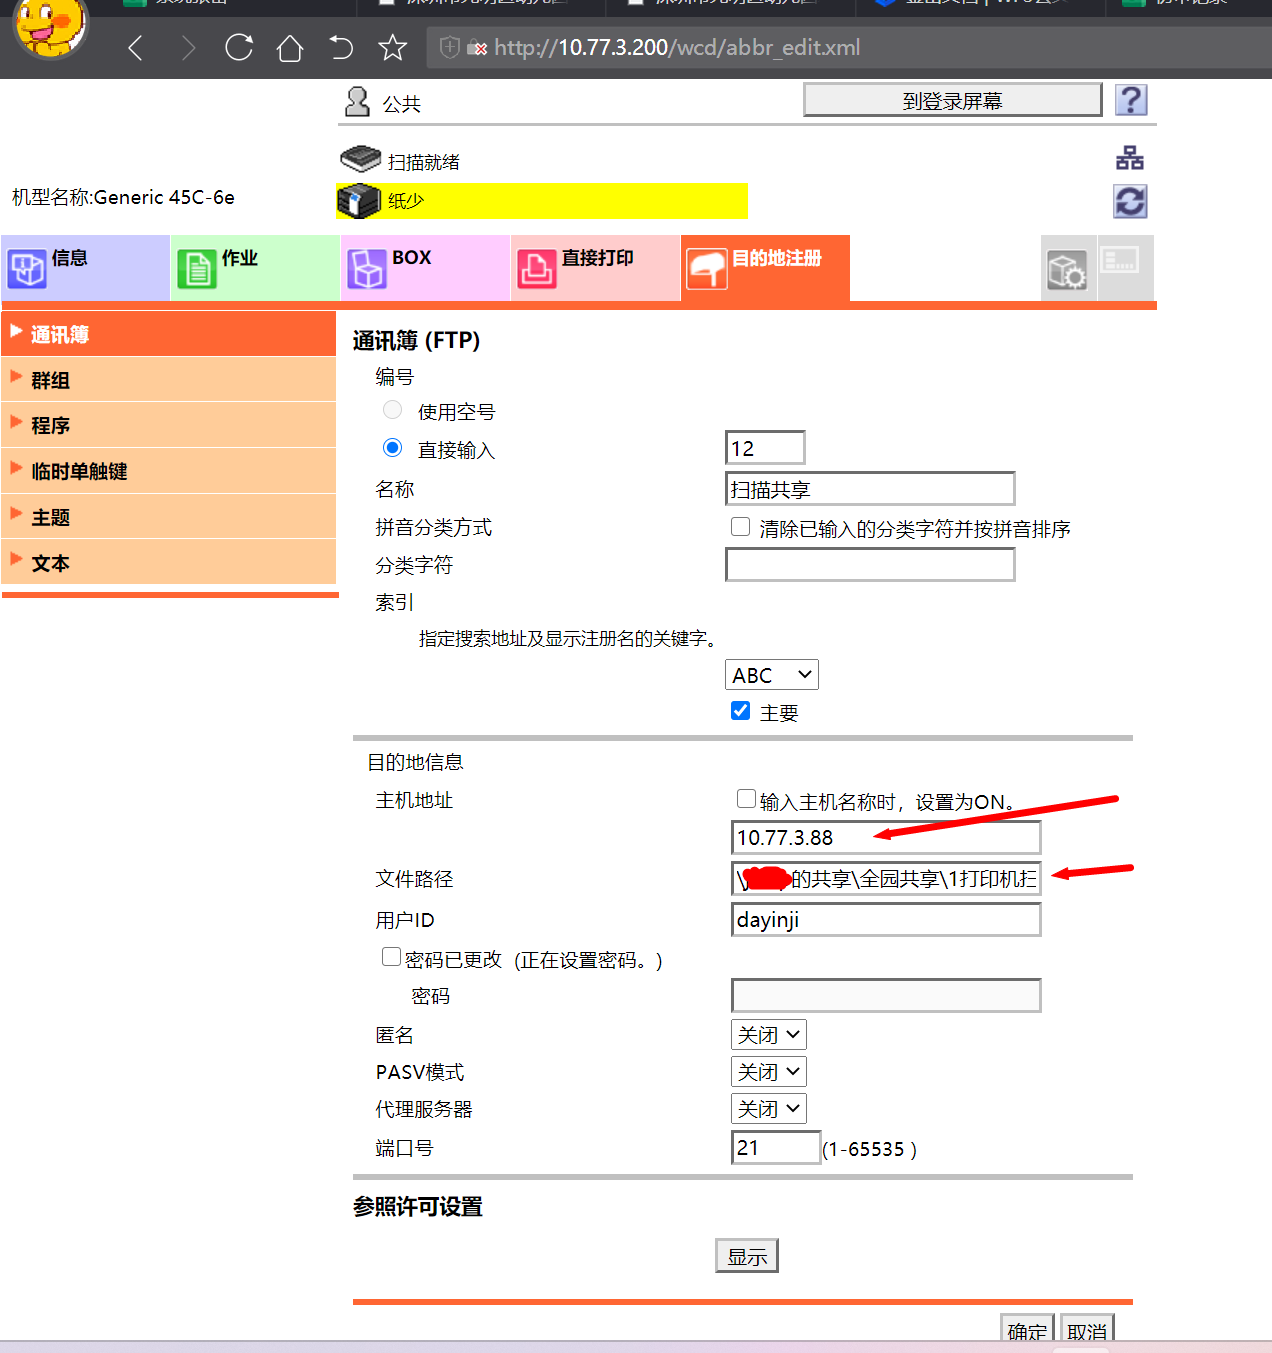This screenshot has height=1353, width=1272.
Task: Open 主题 in the side menu
Action: pos(168,517)
